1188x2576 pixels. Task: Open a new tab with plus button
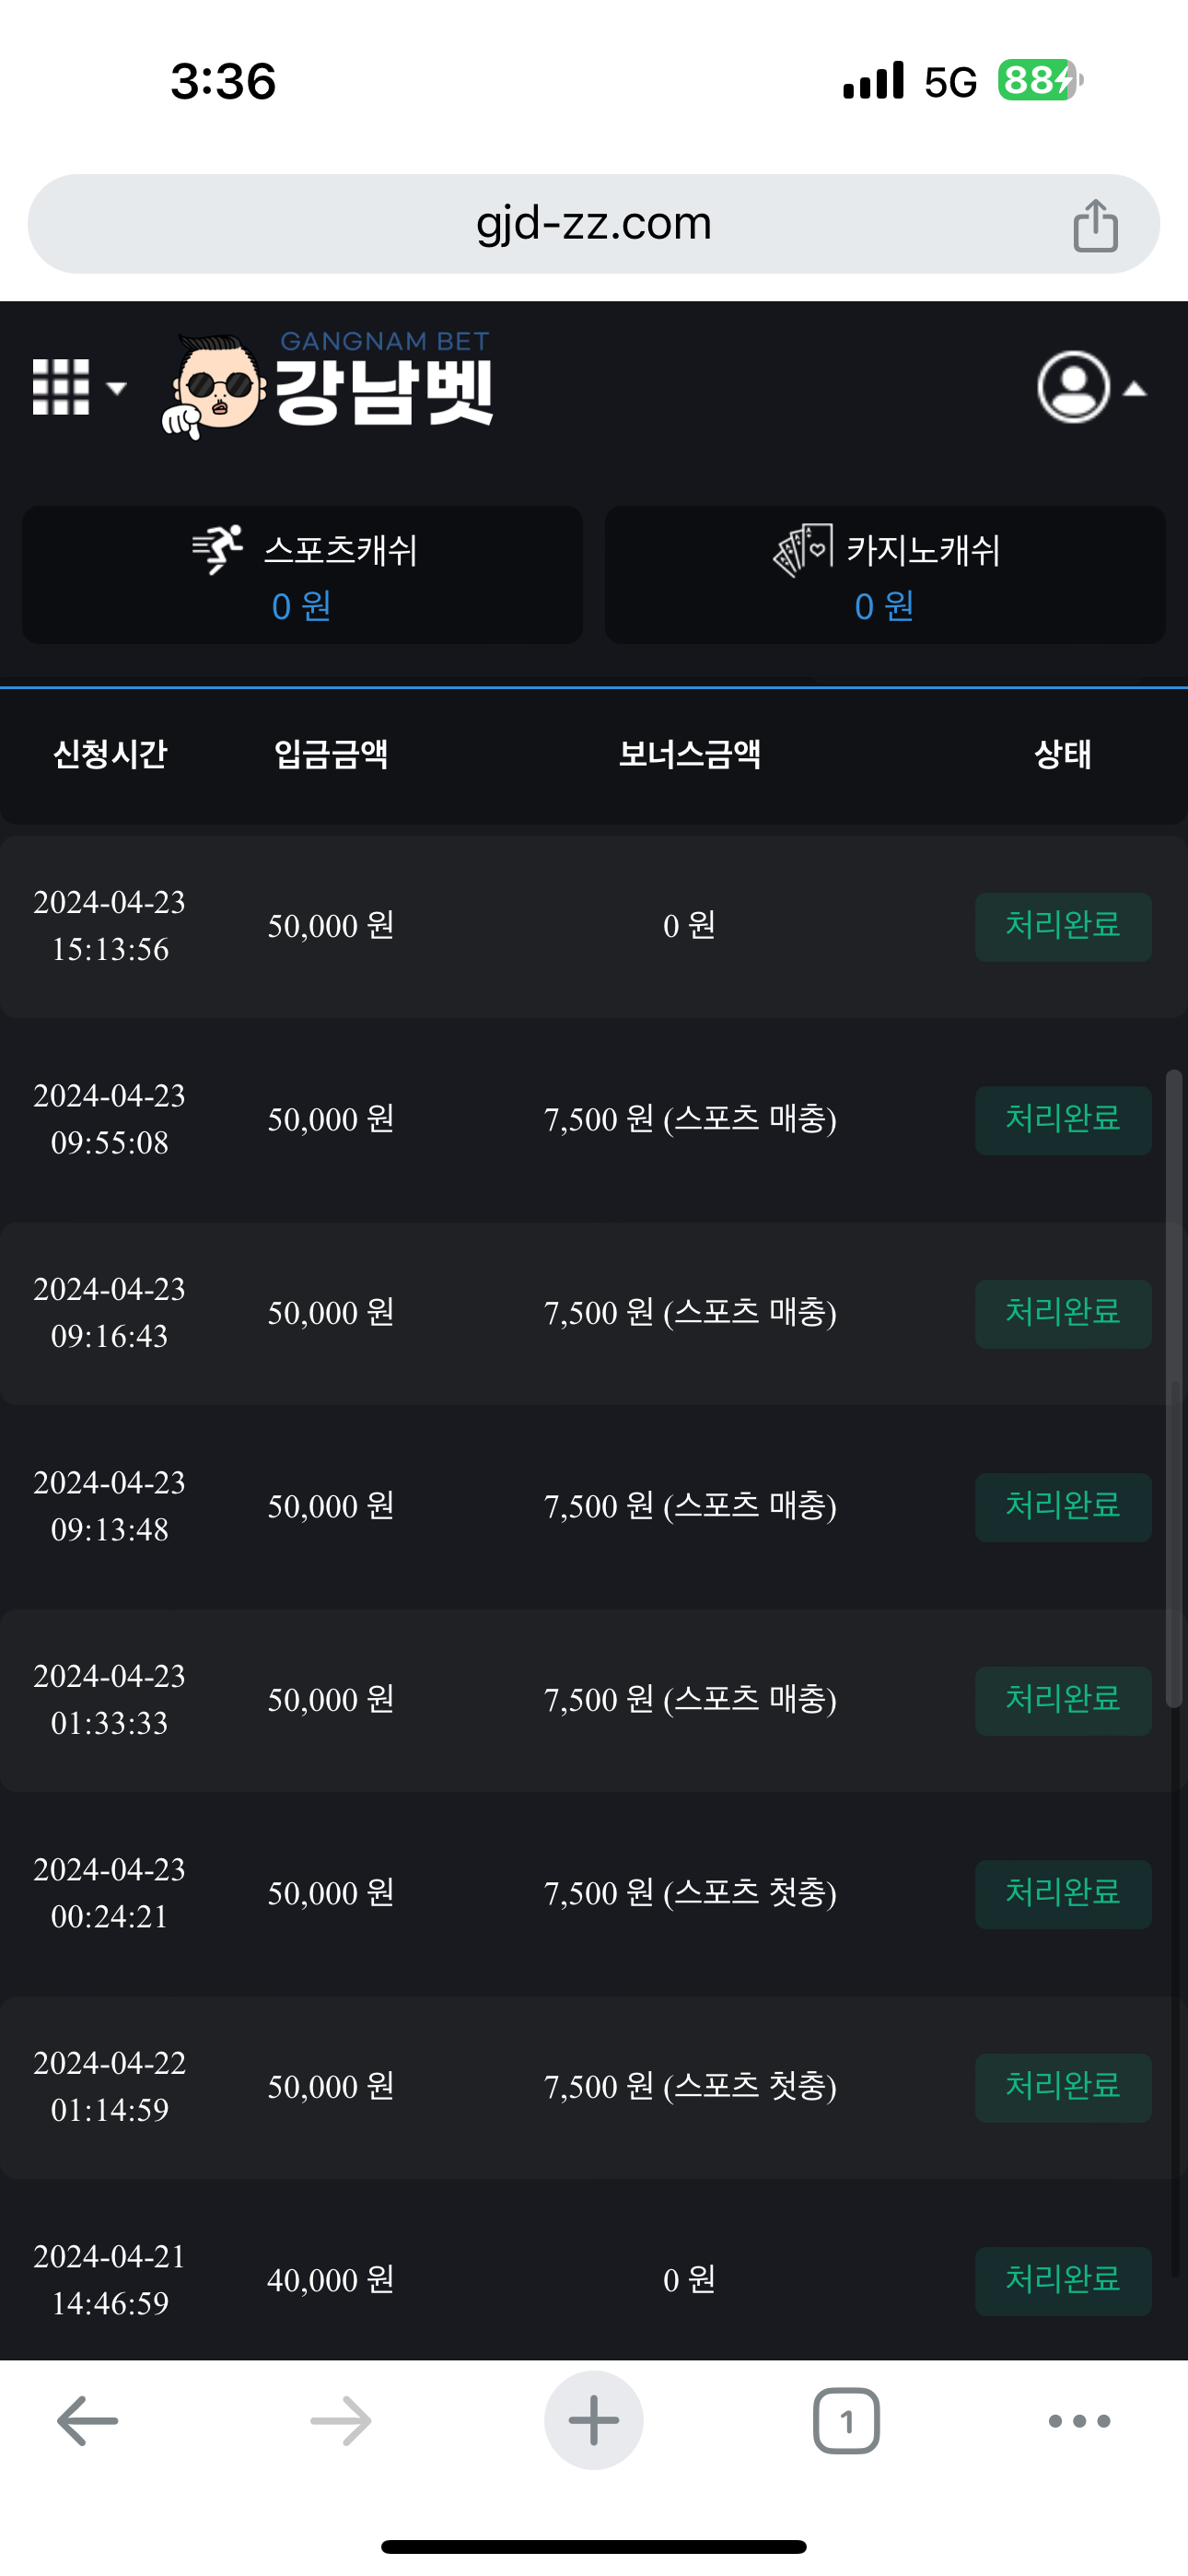click(594, 2421)
